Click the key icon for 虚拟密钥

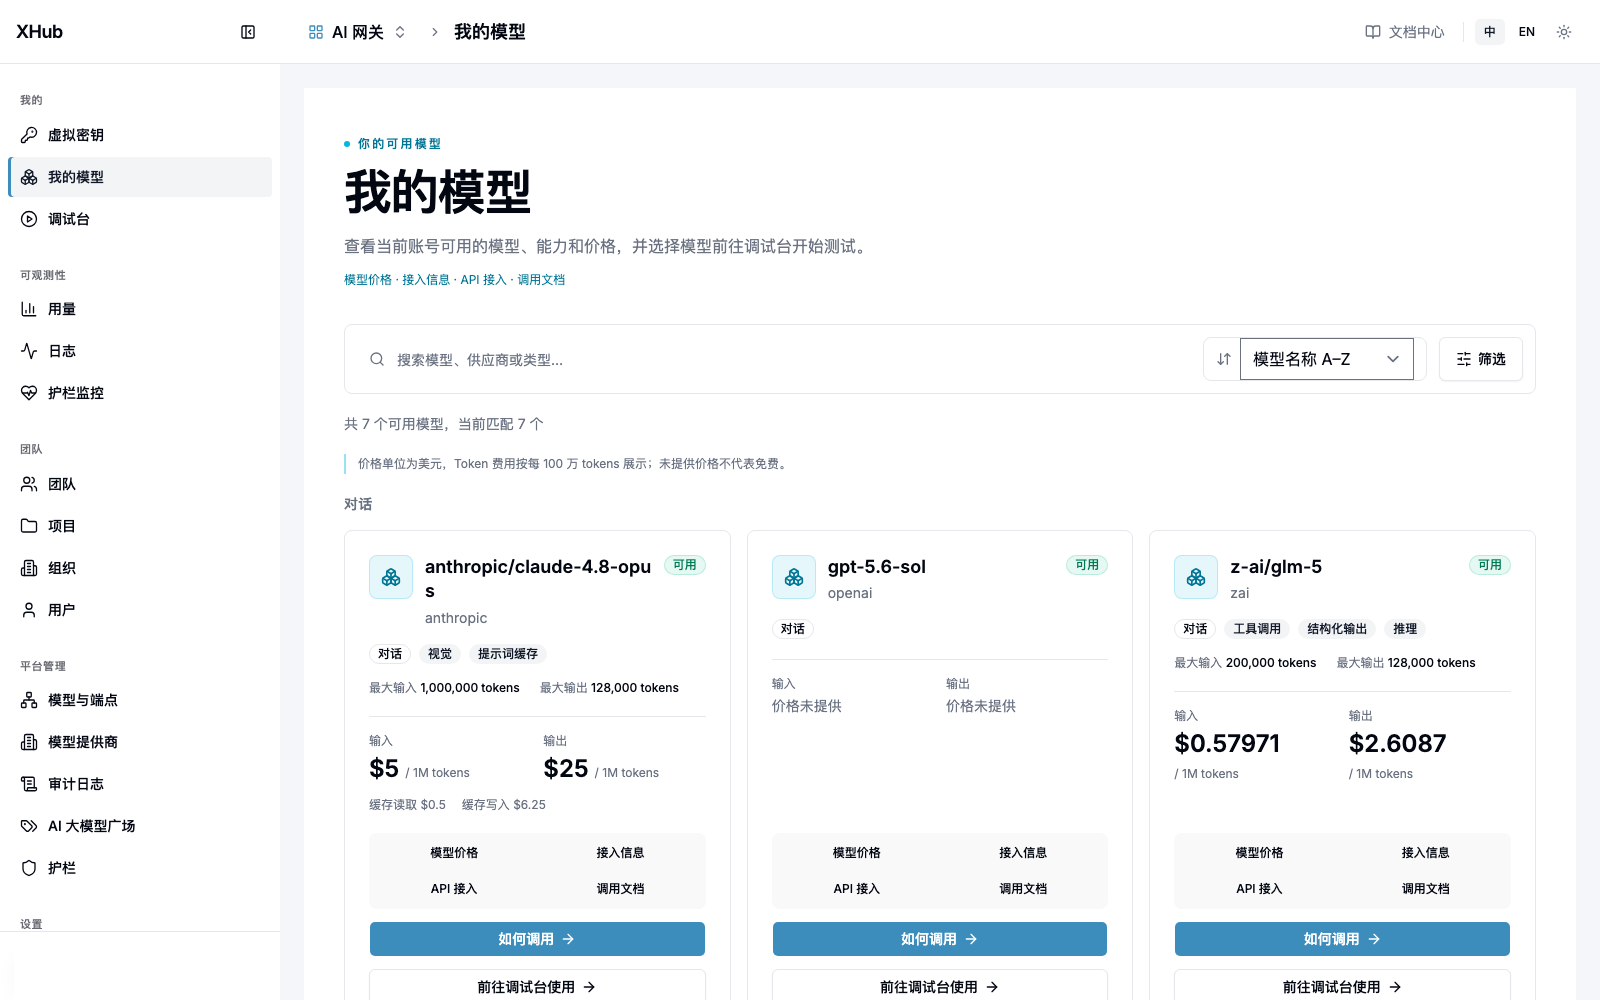[29, 135]
